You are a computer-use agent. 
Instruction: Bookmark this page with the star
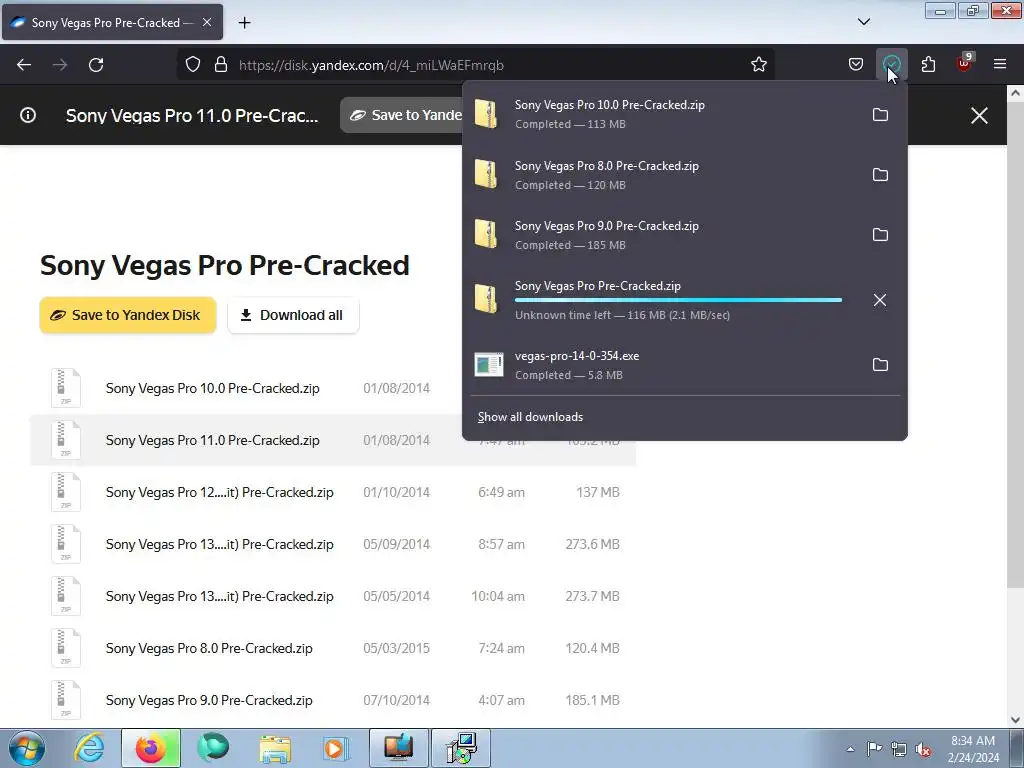[x=758, y=65]
